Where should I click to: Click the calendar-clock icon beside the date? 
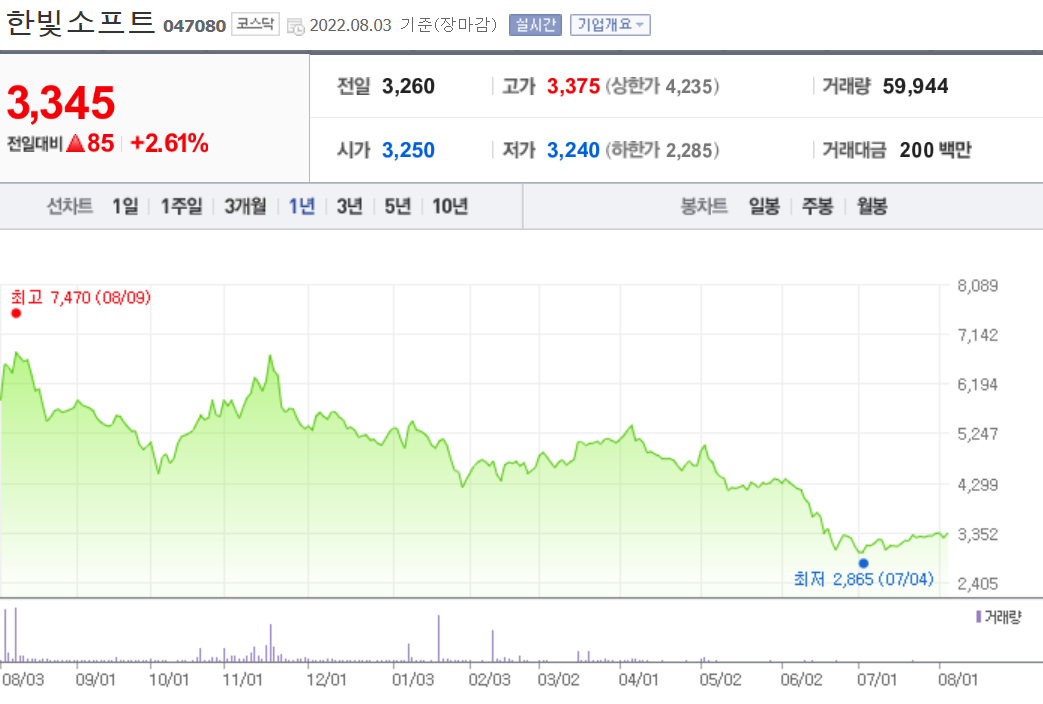(295, 26)
